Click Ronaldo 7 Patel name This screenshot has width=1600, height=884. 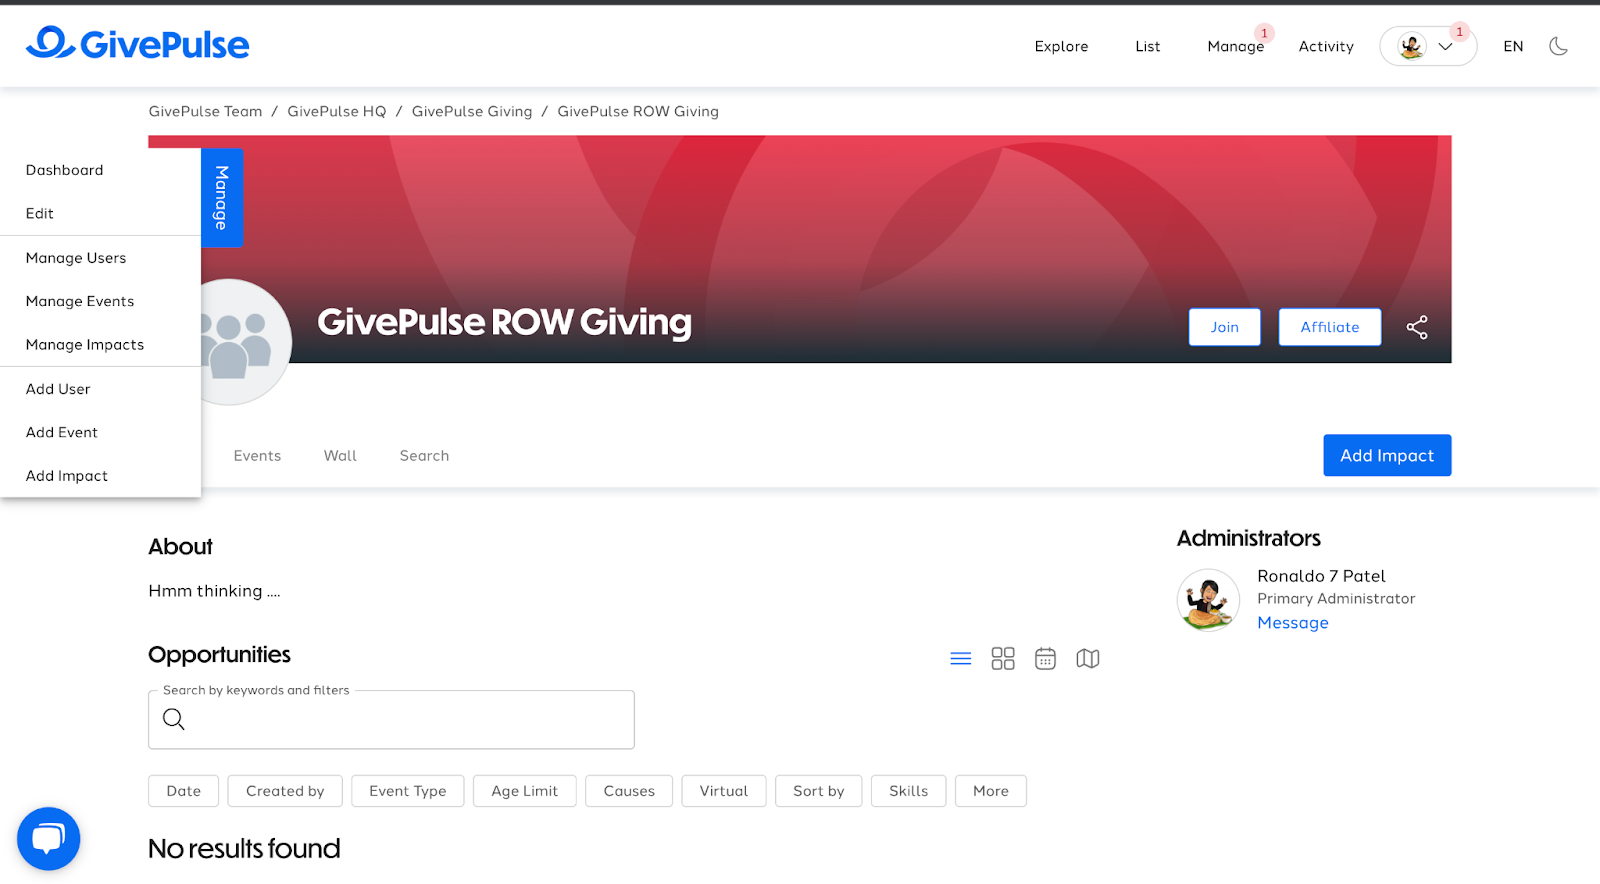[1321, 576]
